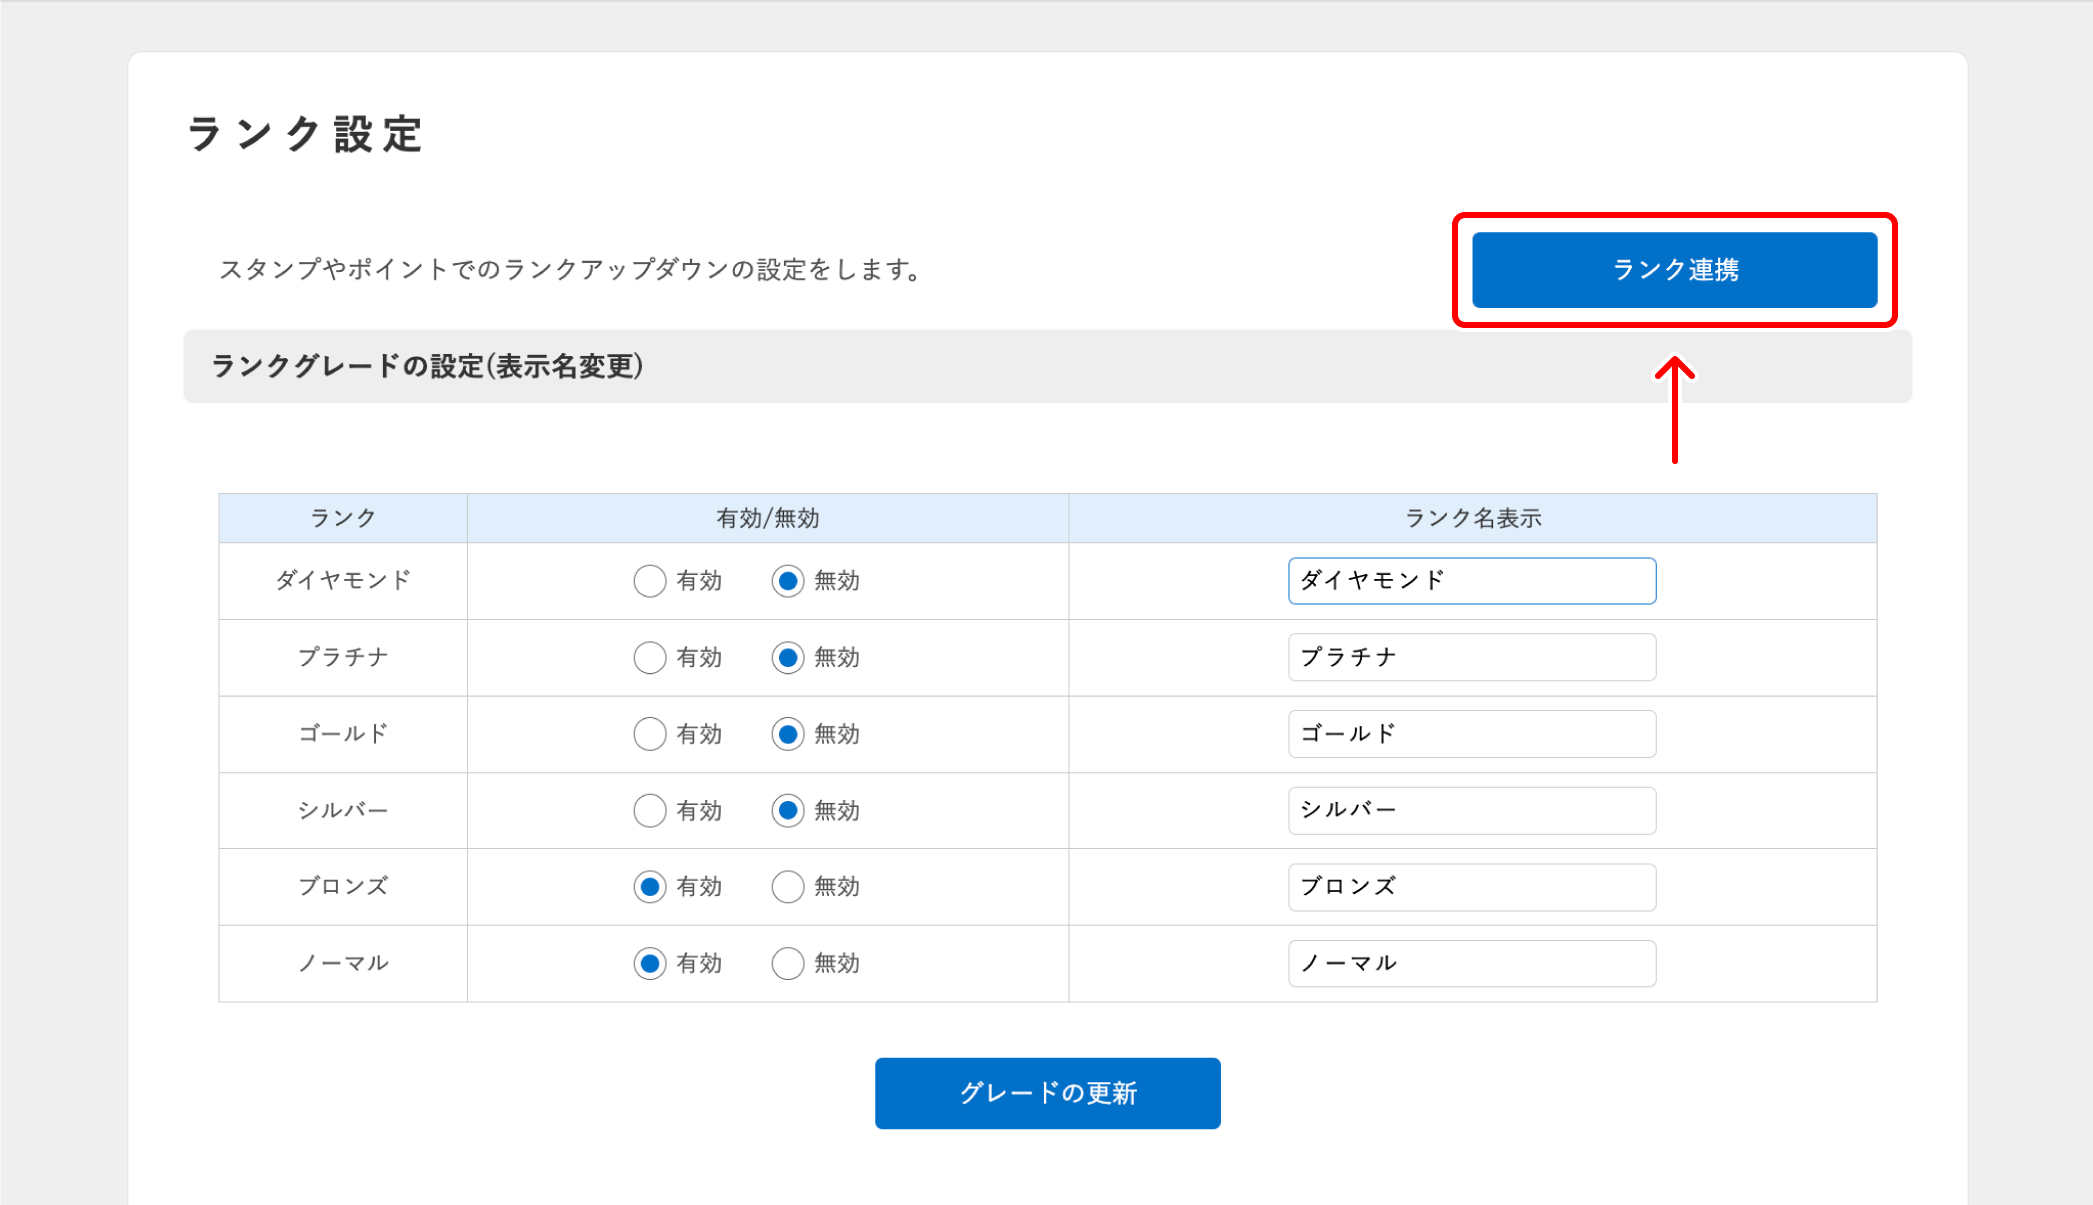This screenshot has height=1205, width=2093.
Task: Disable the ノーマル rank with 無効
Action: click(x=788, y=964)
